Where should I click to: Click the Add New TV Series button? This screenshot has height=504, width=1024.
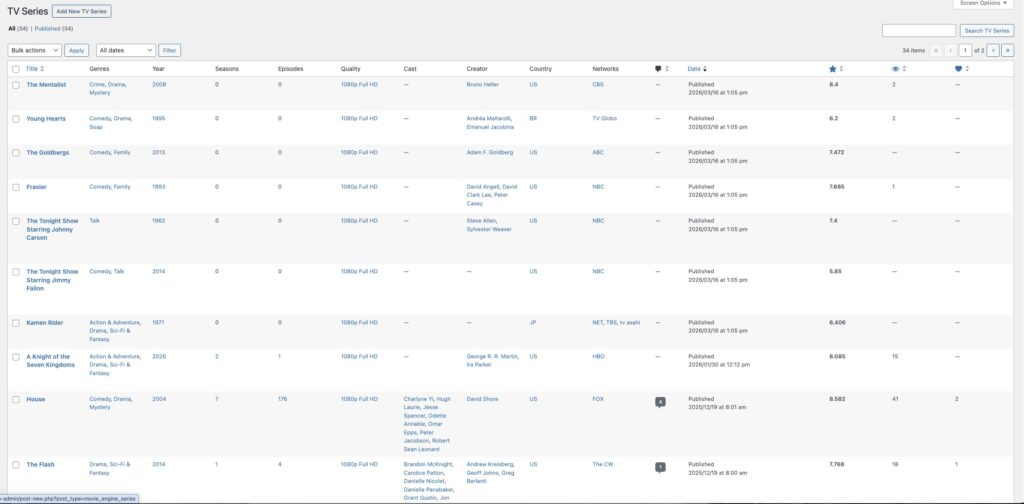(x=83, y=11)
